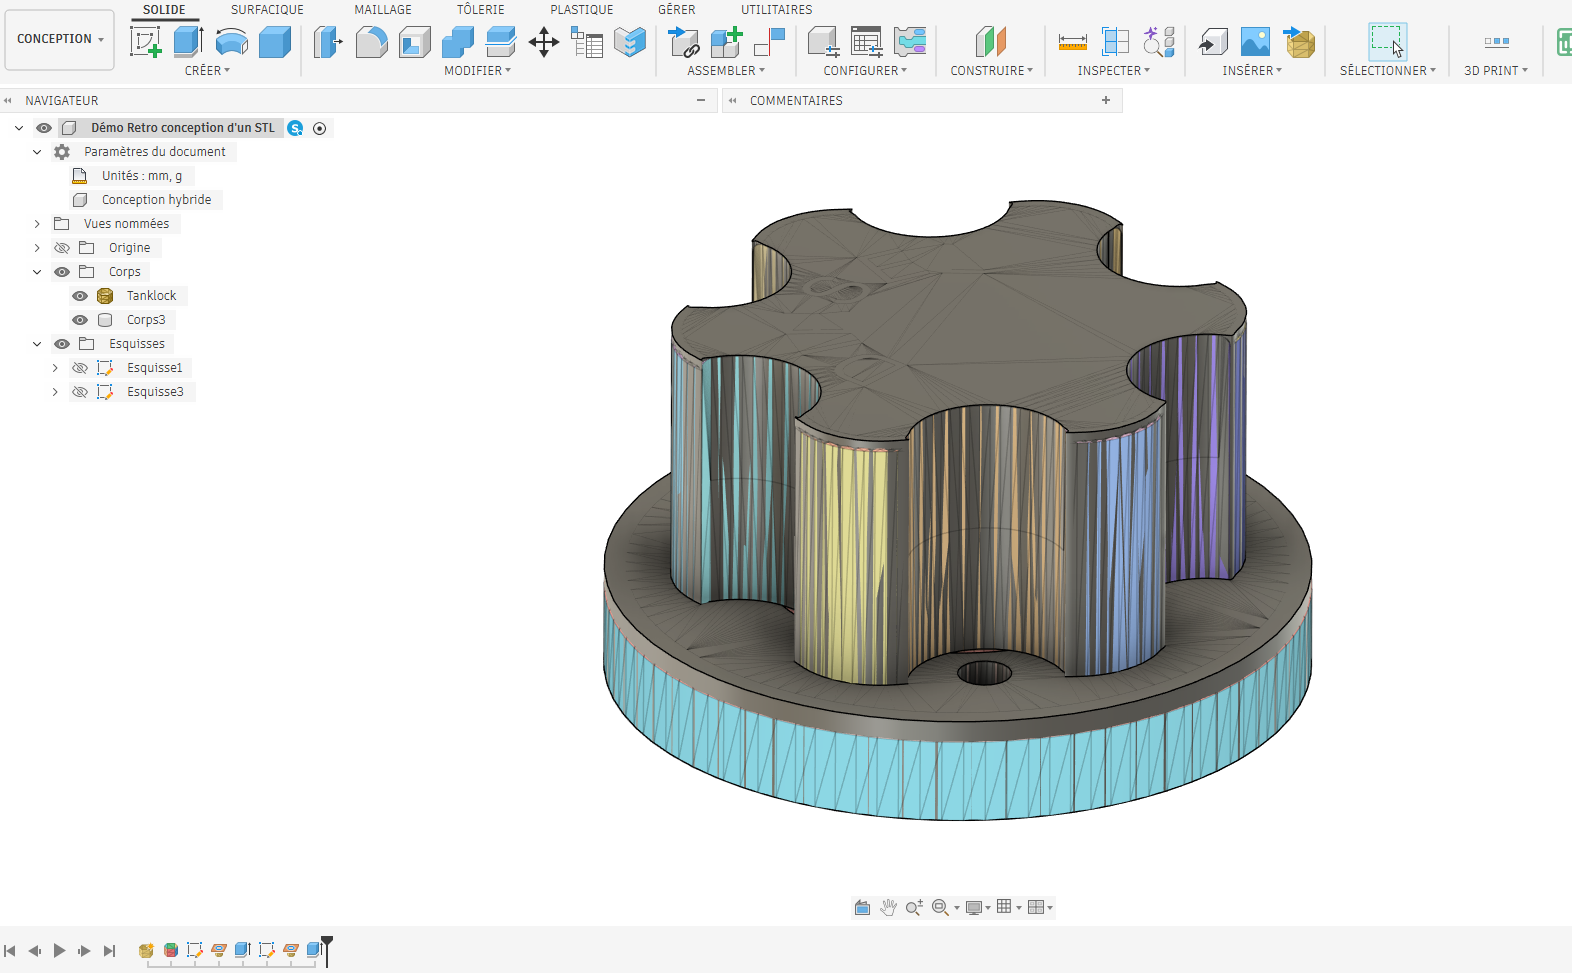The width and height of the screenshot is (1572, 973).
Task: Open the Change Parameters table icon
Action: (586, 42)
